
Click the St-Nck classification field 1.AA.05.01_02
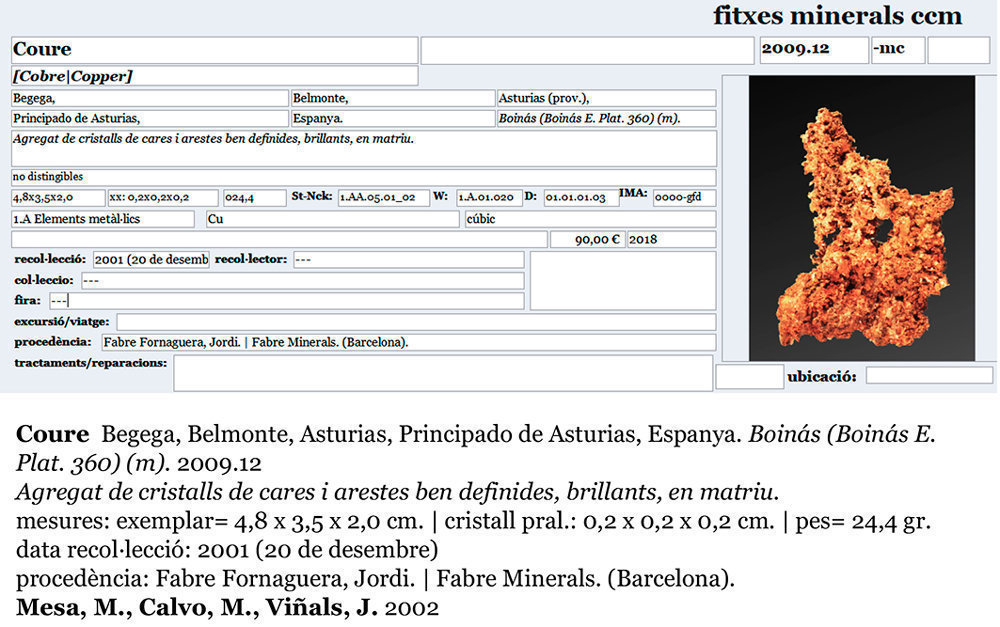(383, 198)
